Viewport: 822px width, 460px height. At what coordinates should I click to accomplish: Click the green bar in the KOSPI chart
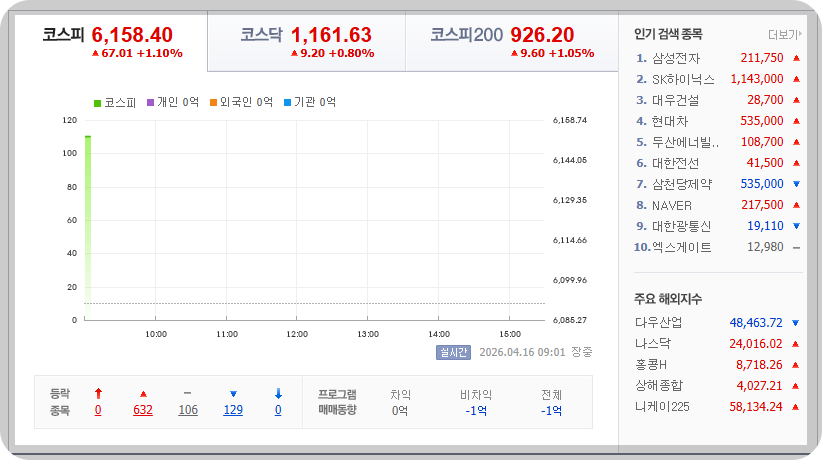(x=88, y=228)
